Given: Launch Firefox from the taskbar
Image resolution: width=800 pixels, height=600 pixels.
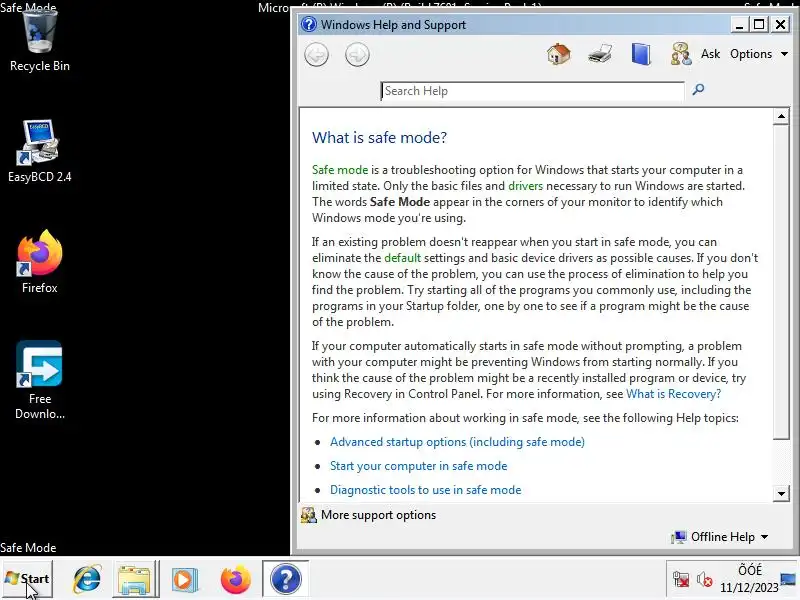Looking at the screenshot, I should (236, 579).
